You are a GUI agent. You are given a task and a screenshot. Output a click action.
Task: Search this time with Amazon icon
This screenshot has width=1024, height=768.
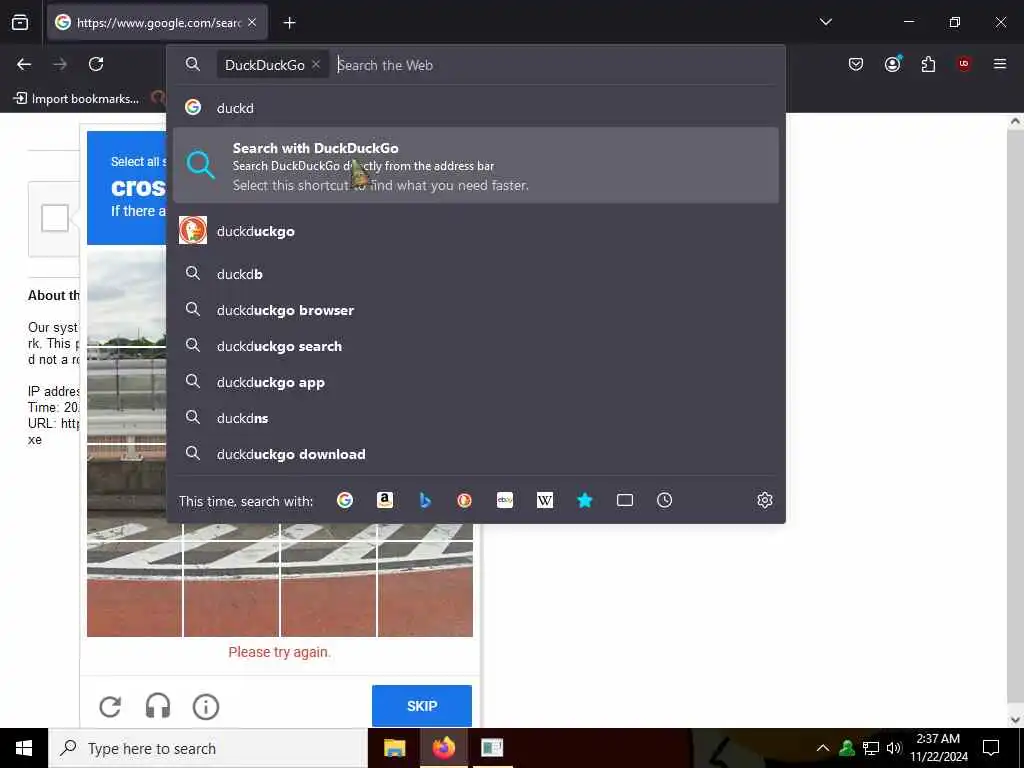[x=385, y=500]
